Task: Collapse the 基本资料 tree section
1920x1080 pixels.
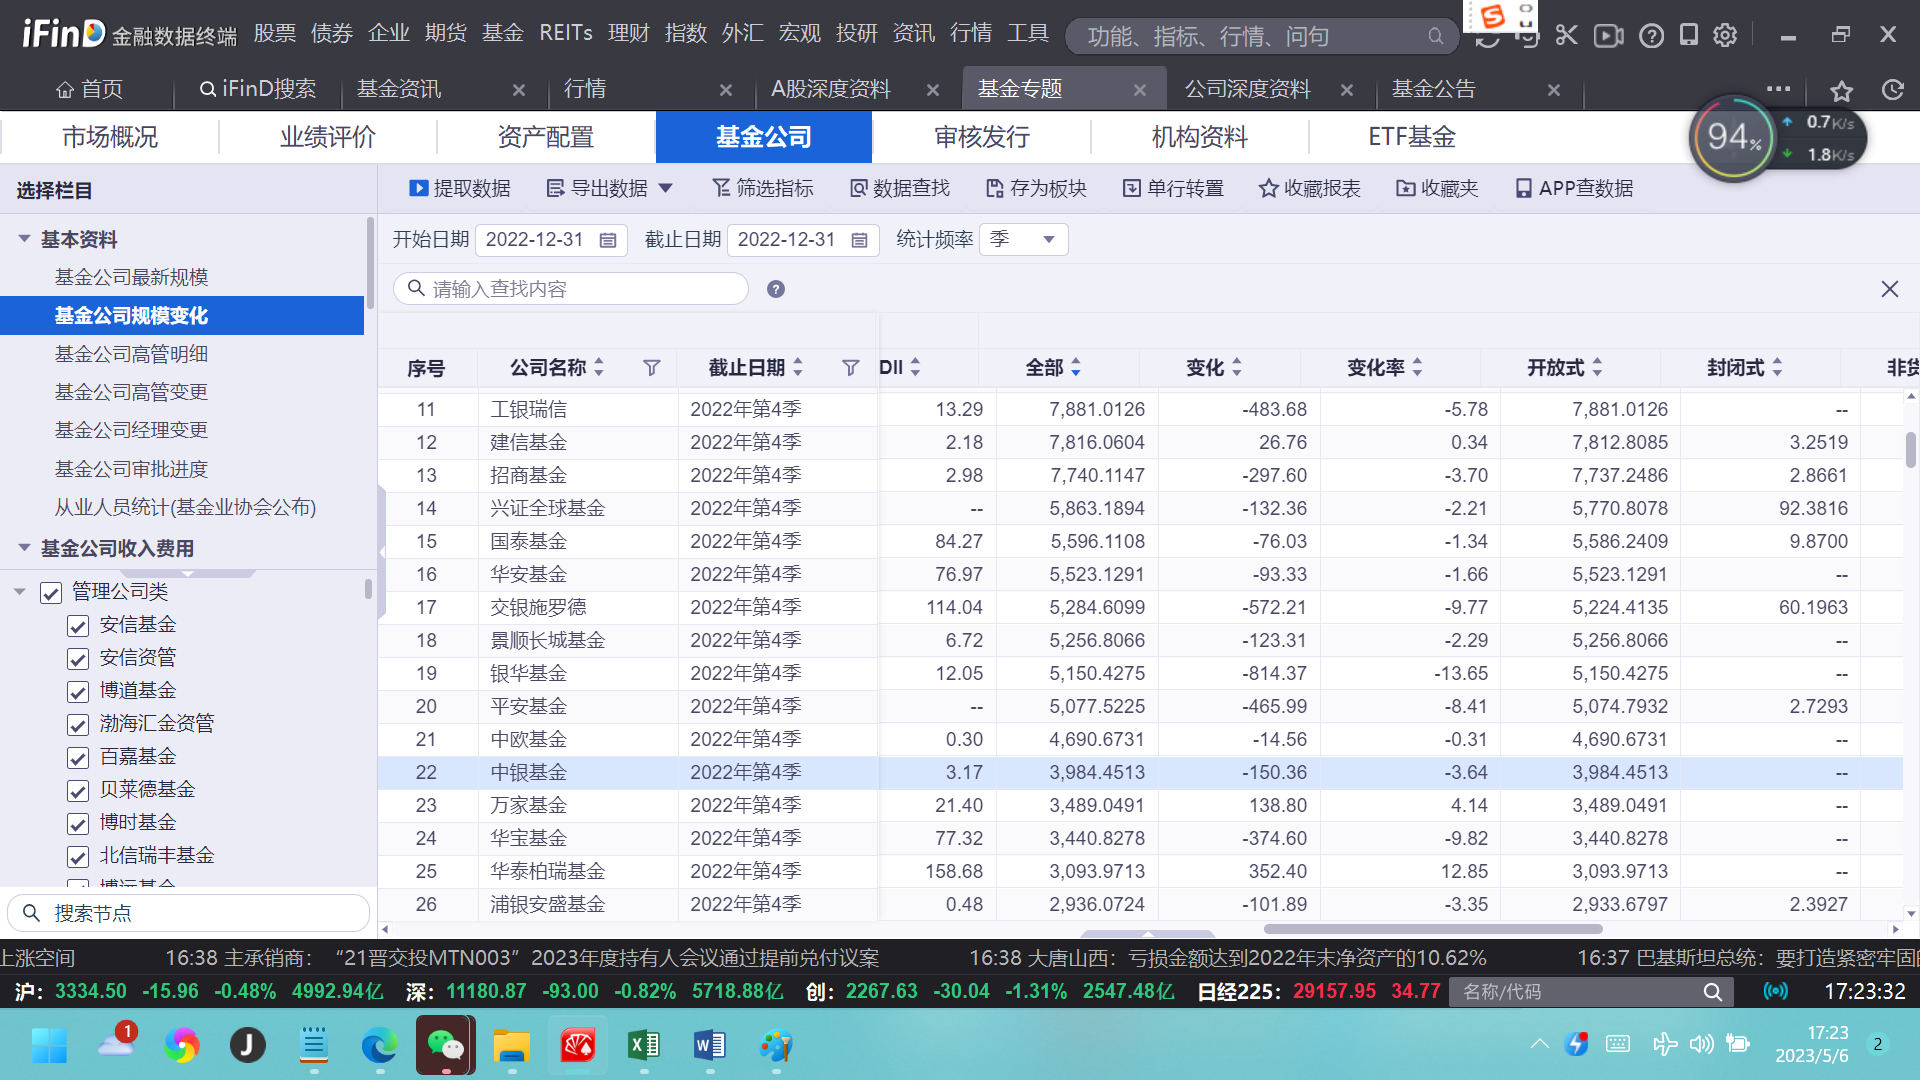Action: 24,239
